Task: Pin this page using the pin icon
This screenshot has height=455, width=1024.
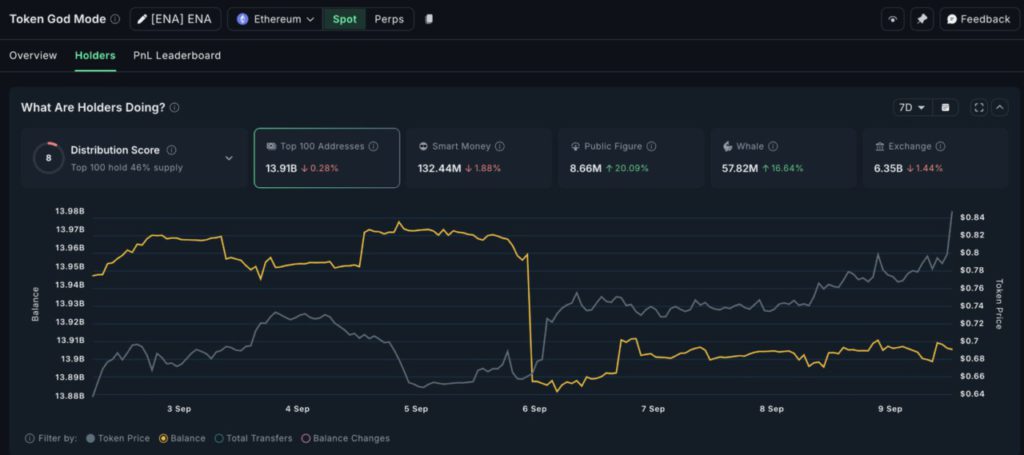Action: 922,19
